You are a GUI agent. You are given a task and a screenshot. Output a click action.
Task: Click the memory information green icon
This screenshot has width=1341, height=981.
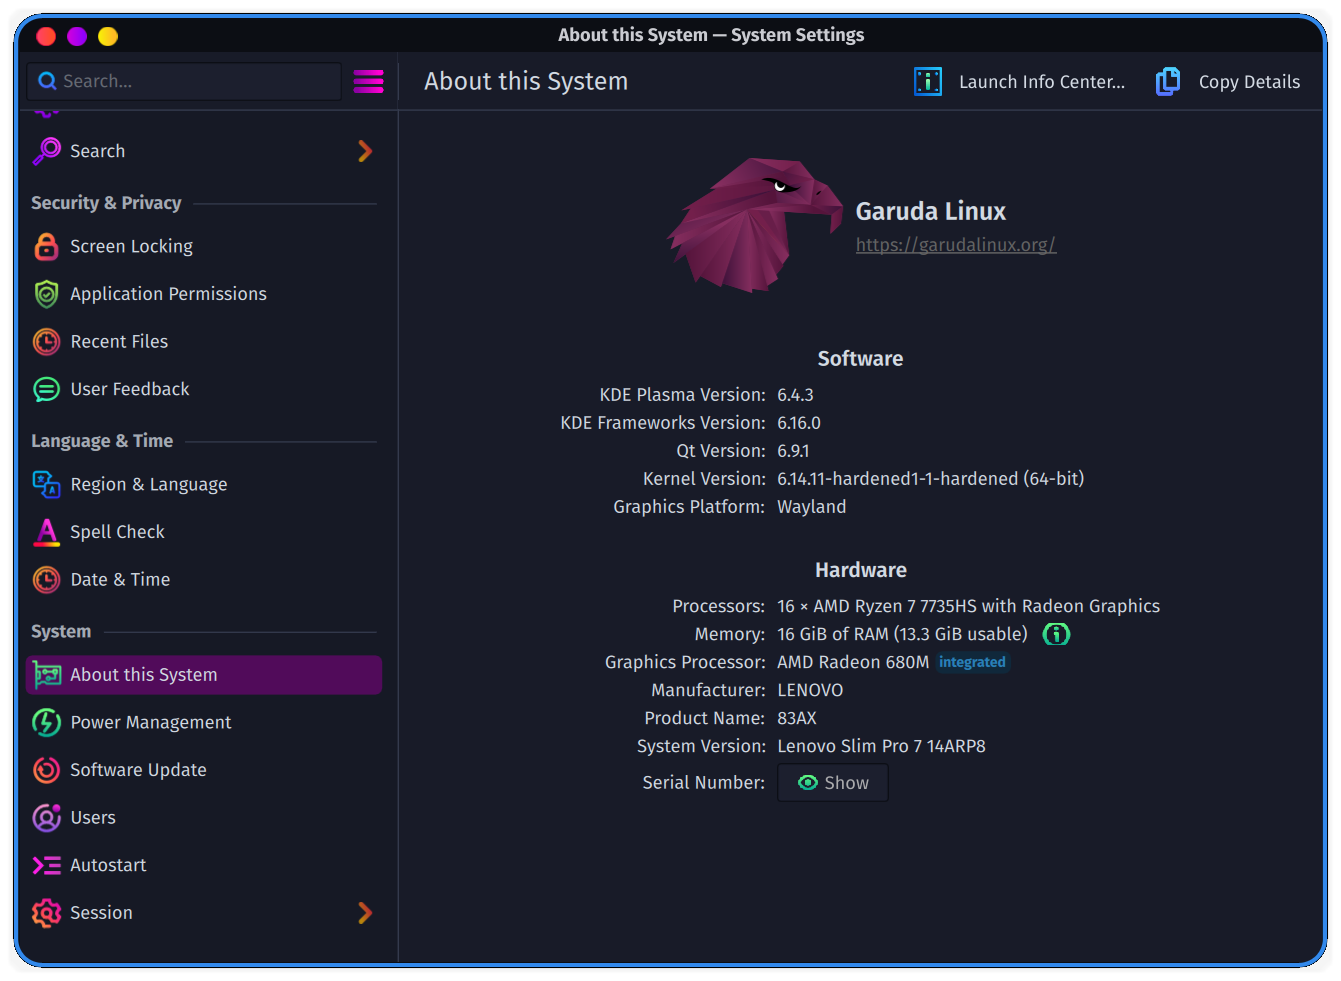(1056, 634)
